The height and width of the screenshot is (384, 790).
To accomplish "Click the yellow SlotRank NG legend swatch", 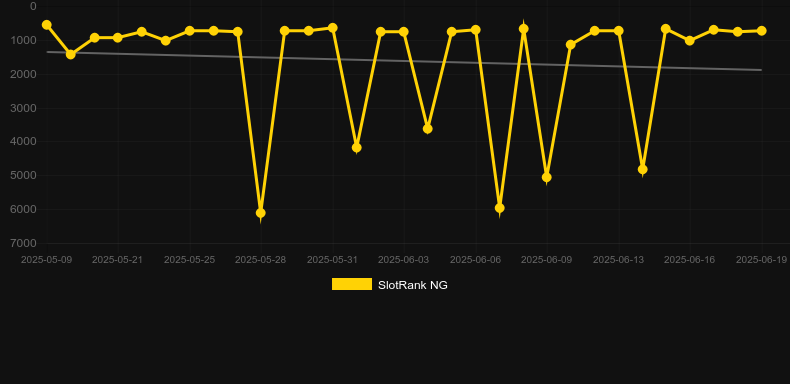I will coord(352,284).
